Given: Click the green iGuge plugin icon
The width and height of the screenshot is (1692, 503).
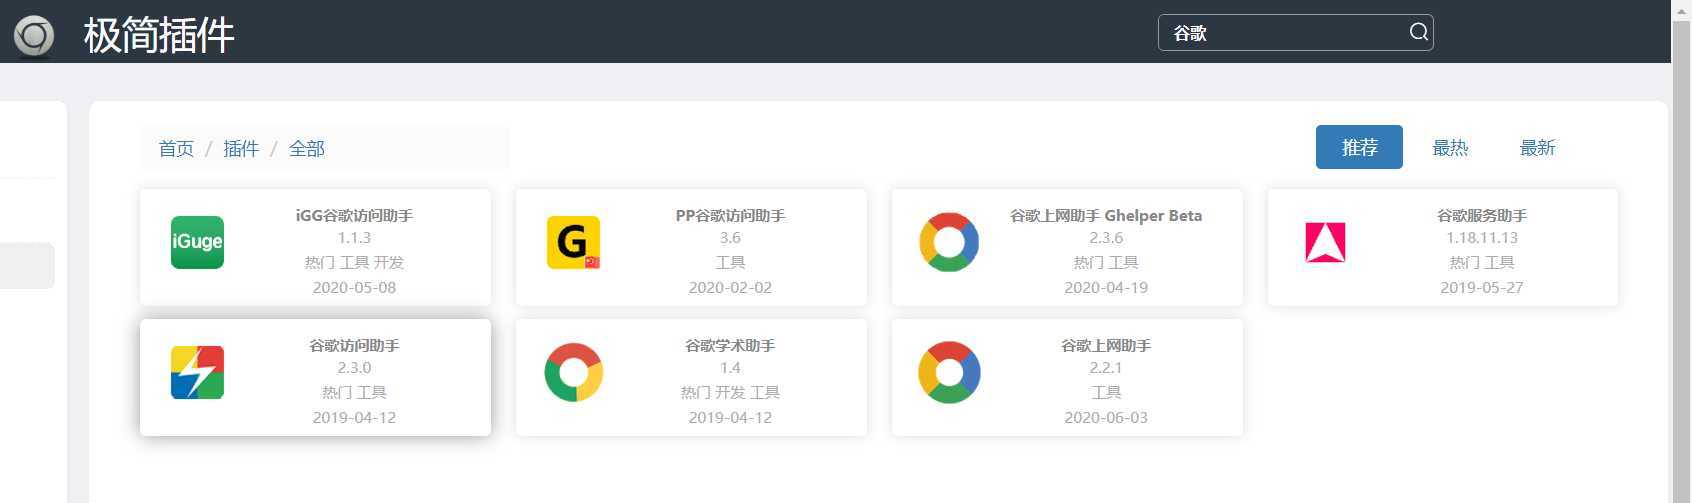Looking at the screenshot, I should [x=197, y=242].
